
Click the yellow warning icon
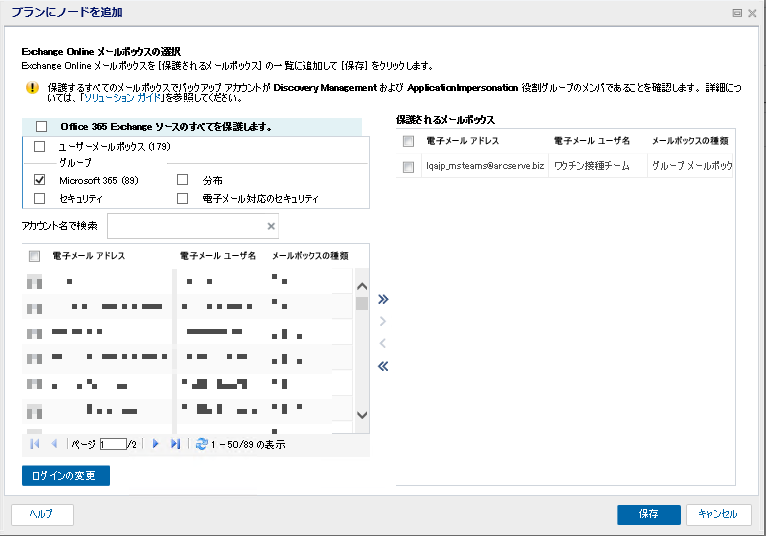click(32, 88)
